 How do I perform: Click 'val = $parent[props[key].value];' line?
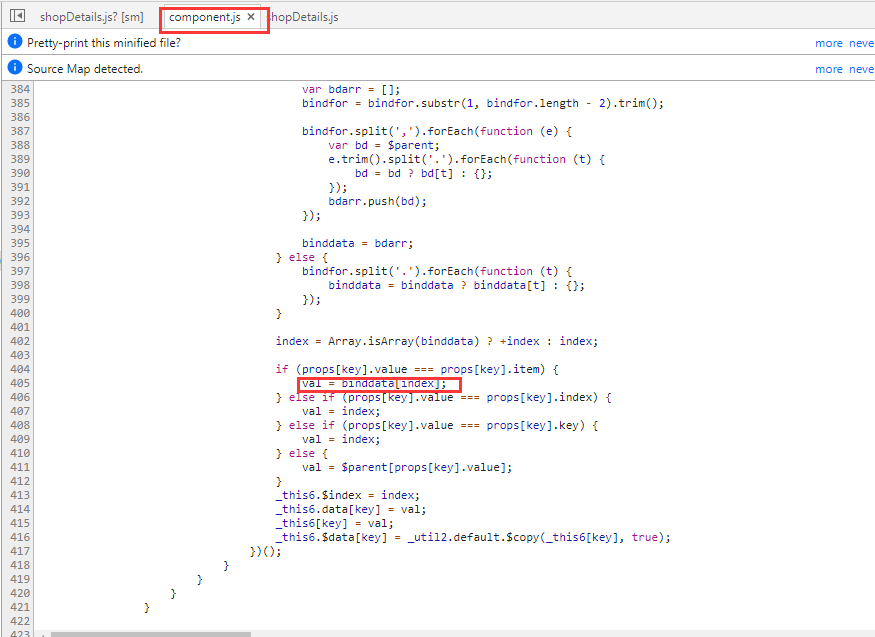tap(407, 467)
